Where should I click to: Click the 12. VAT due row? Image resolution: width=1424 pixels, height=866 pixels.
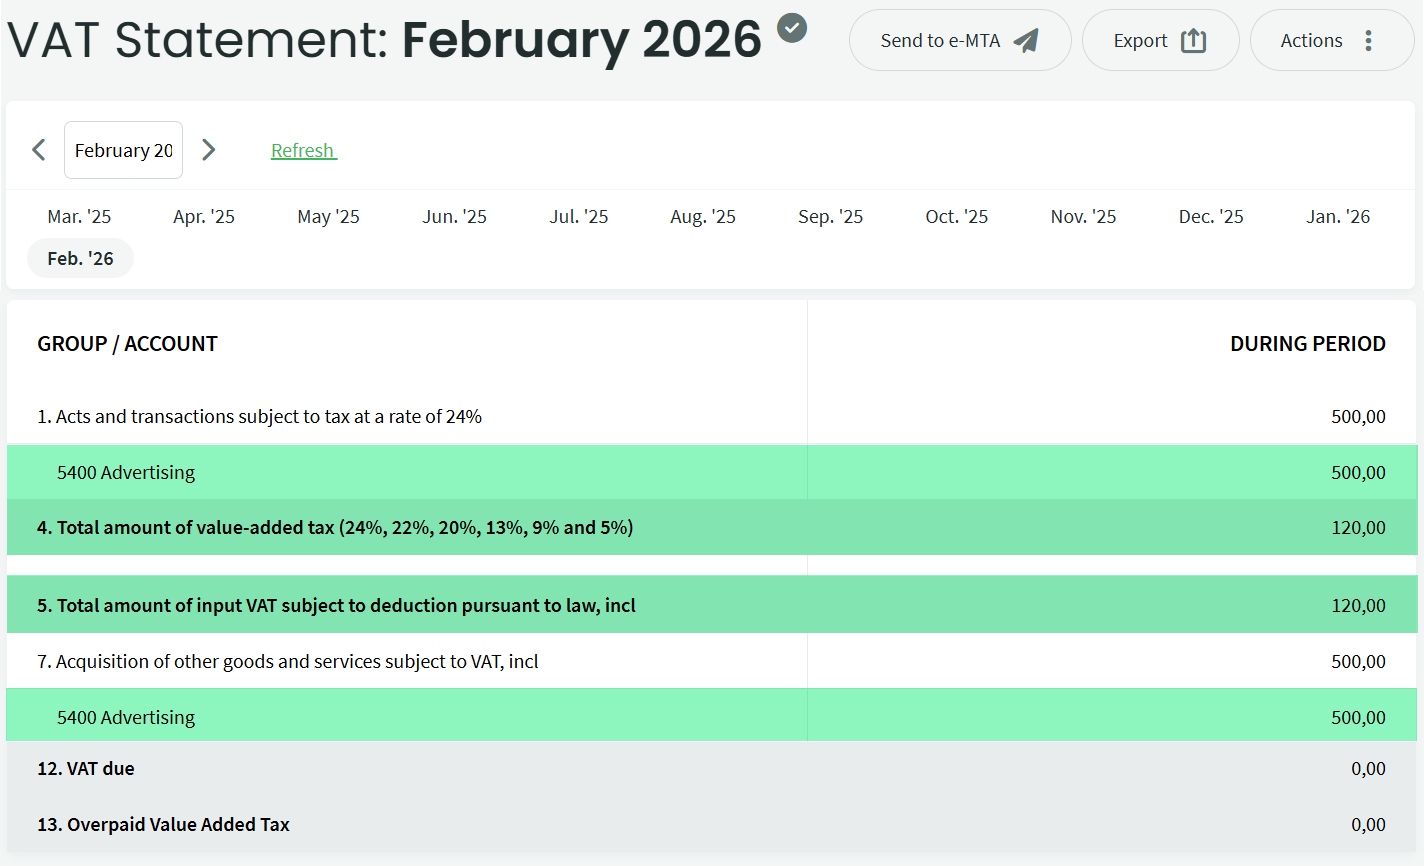click(x=86, y=769)
